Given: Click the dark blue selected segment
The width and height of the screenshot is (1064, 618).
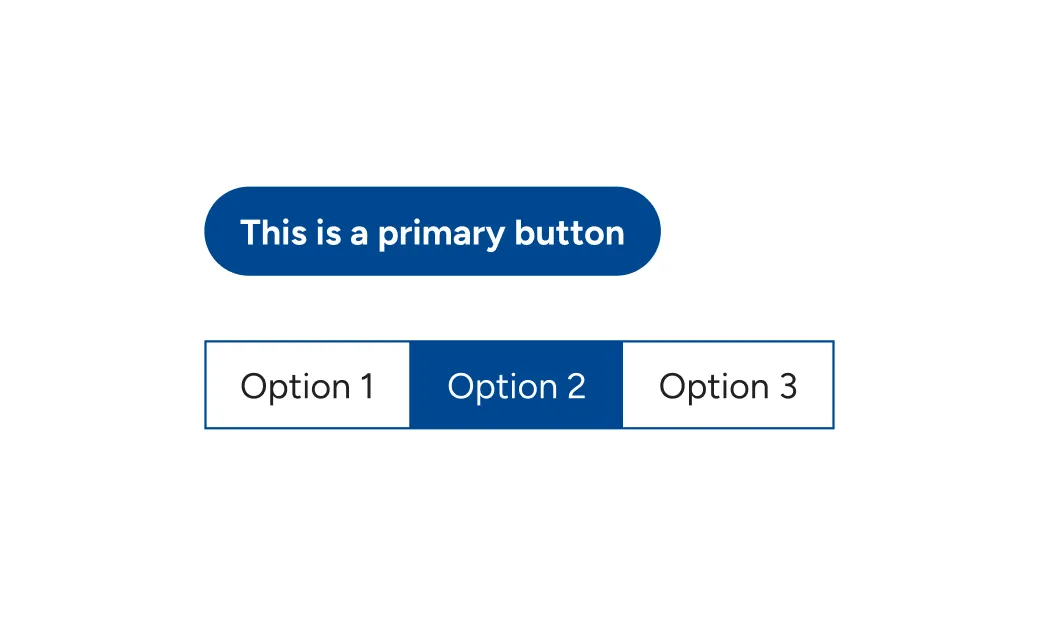Looking at the screenshot, I should point(516,385).
